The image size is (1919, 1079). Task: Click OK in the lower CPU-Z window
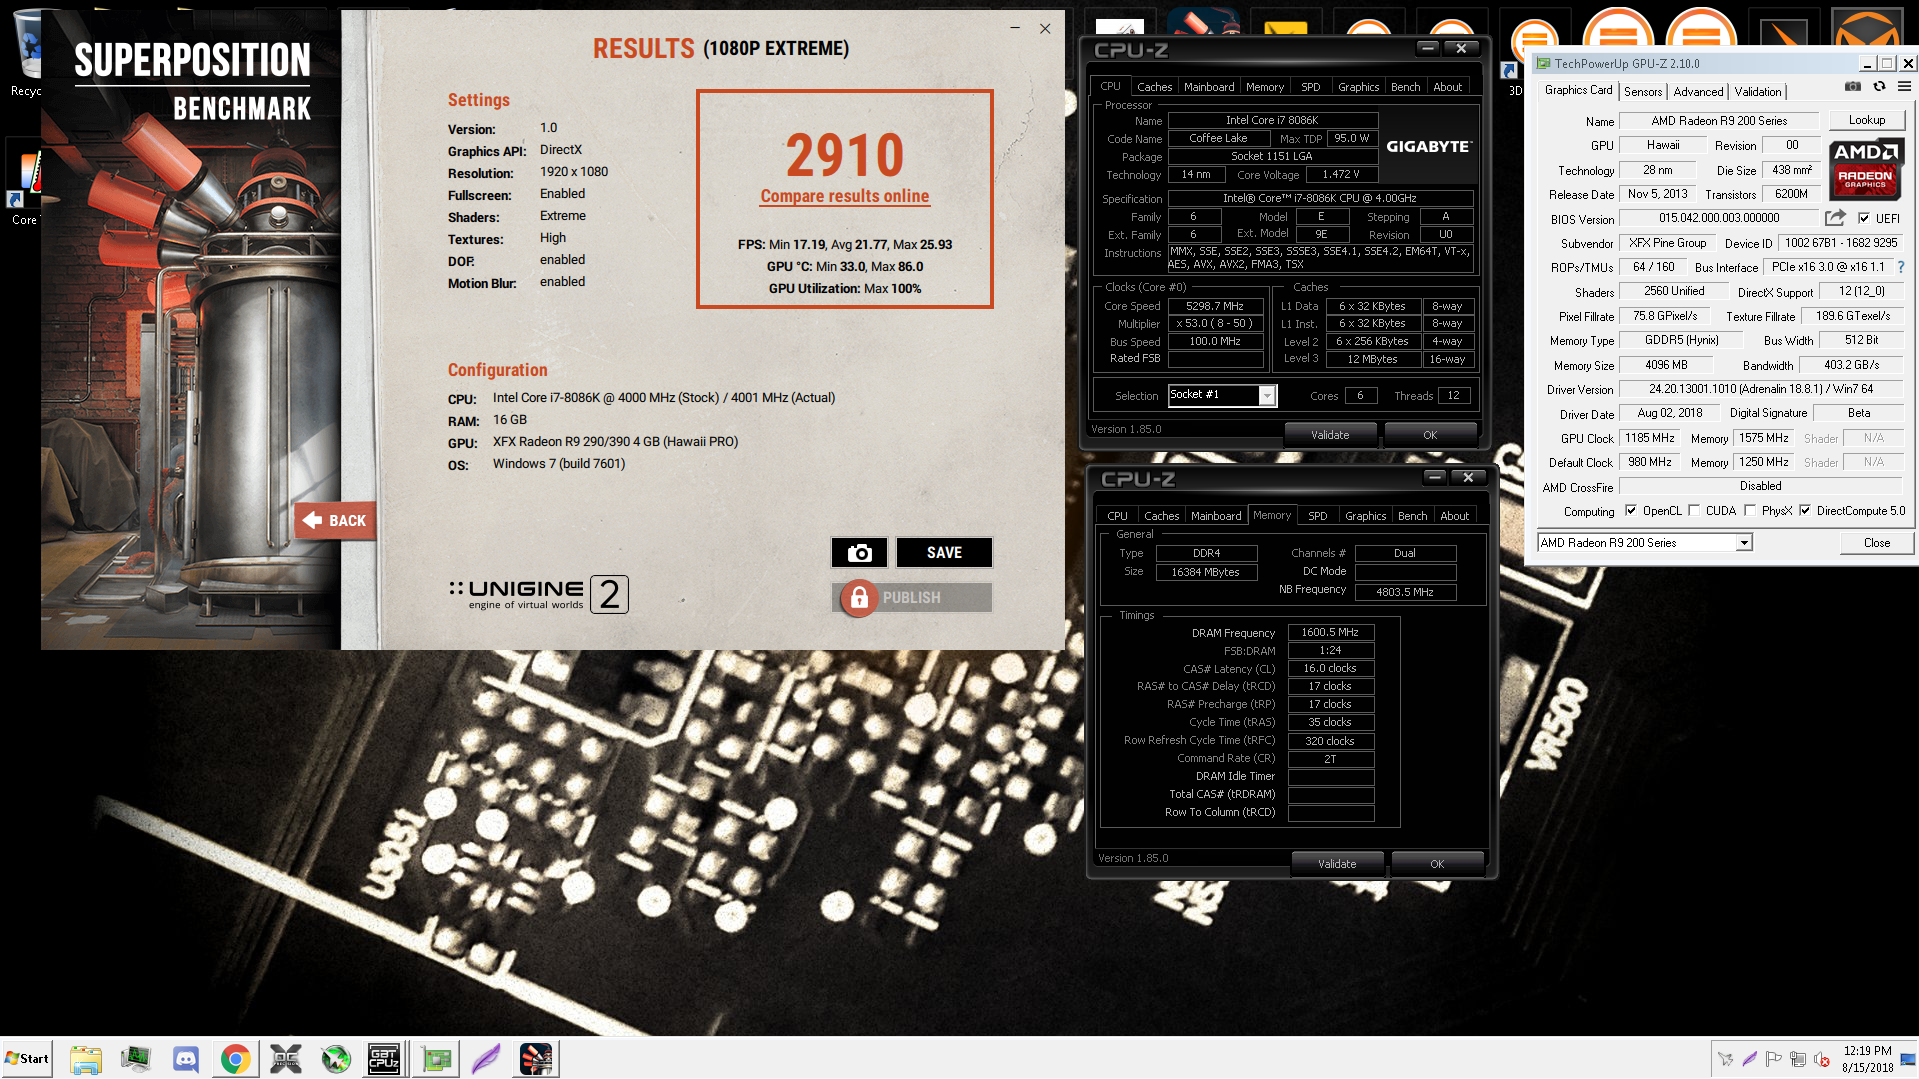point(1437,864)
